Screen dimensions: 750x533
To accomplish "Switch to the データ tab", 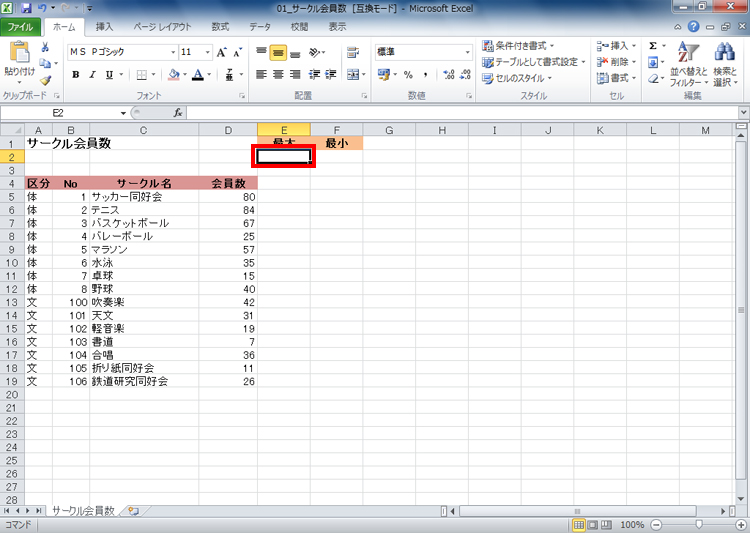I will [x=260, y=27].
